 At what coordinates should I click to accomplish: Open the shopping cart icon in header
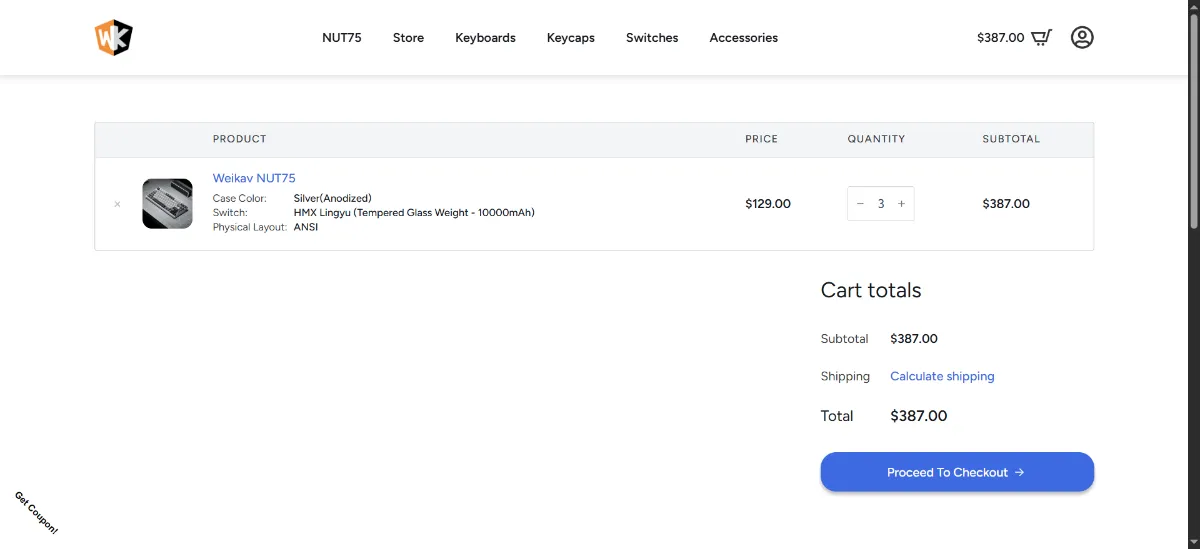1041,38
